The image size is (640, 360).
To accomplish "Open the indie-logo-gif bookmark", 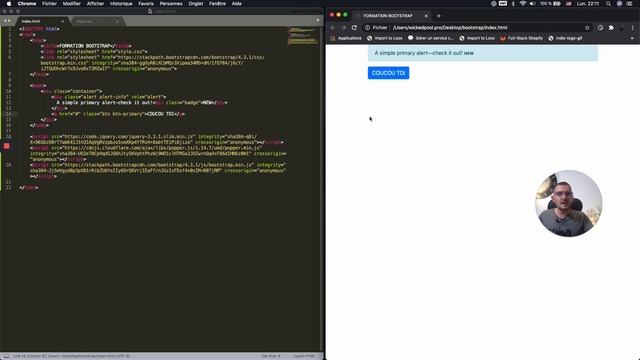I will click(x=565, y=38).
